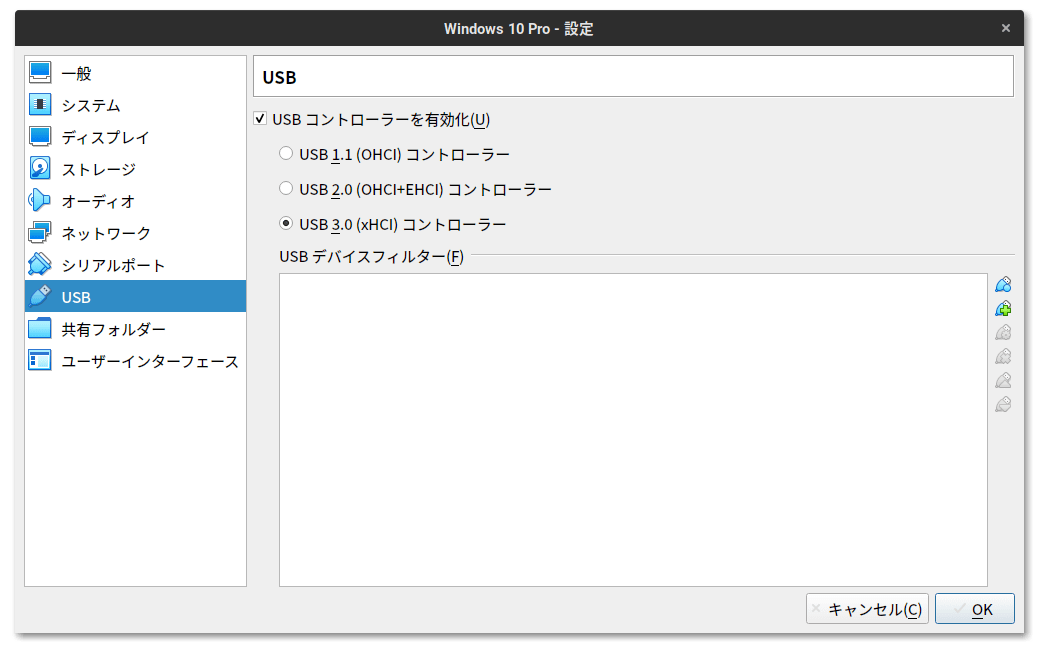Open the システム settings page
The image size is (1043, 653).
point(135,105)
